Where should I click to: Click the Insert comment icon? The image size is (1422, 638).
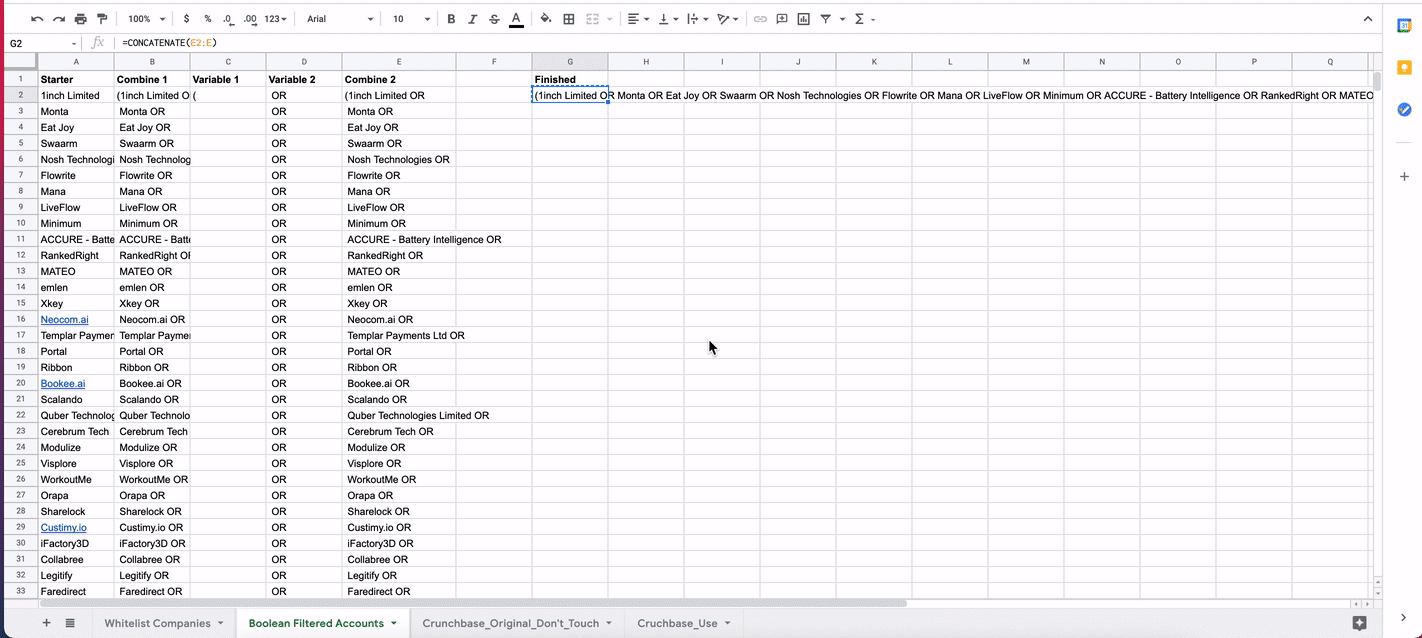(x=781, y=19)
